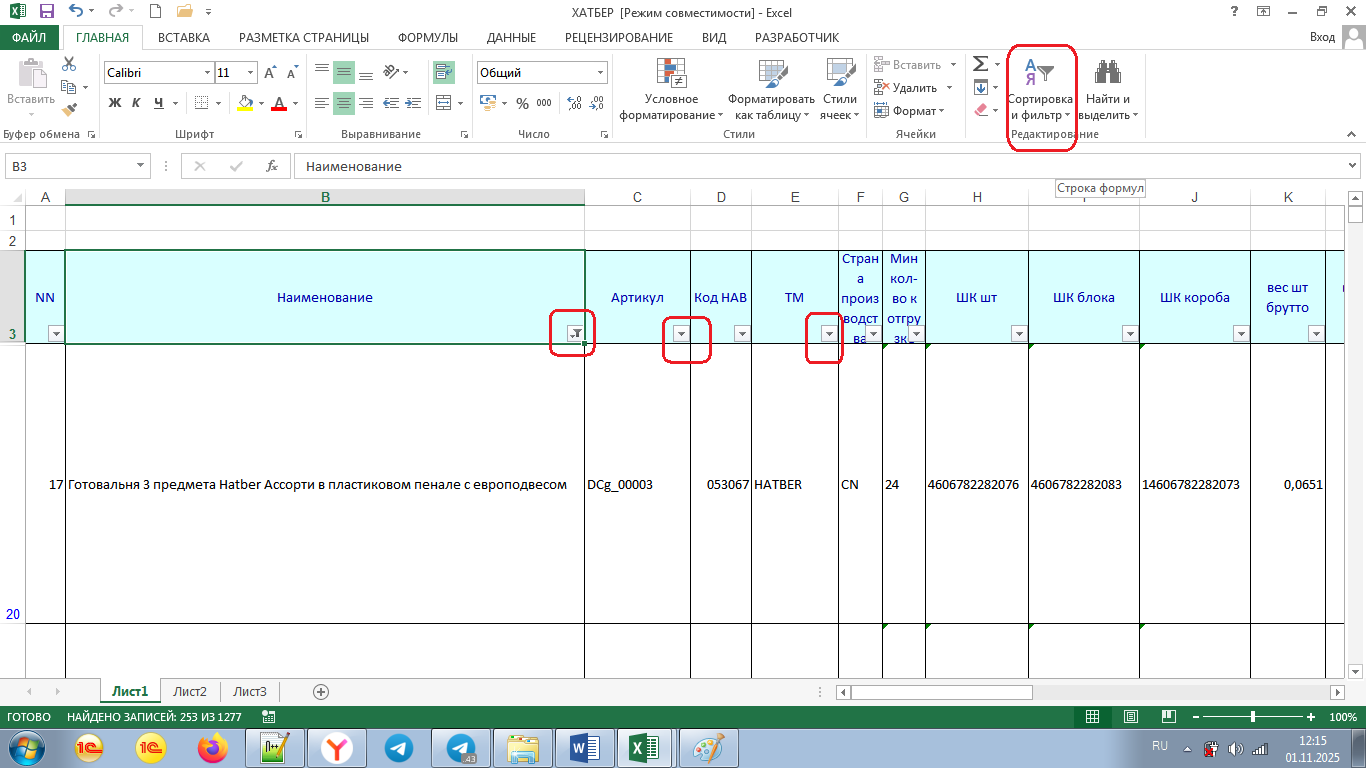Image resolution: width=1366 pixels, height=768 pixels.
Task: Open the Артикул column filter dropdown
Action: (x=681, y=334)
